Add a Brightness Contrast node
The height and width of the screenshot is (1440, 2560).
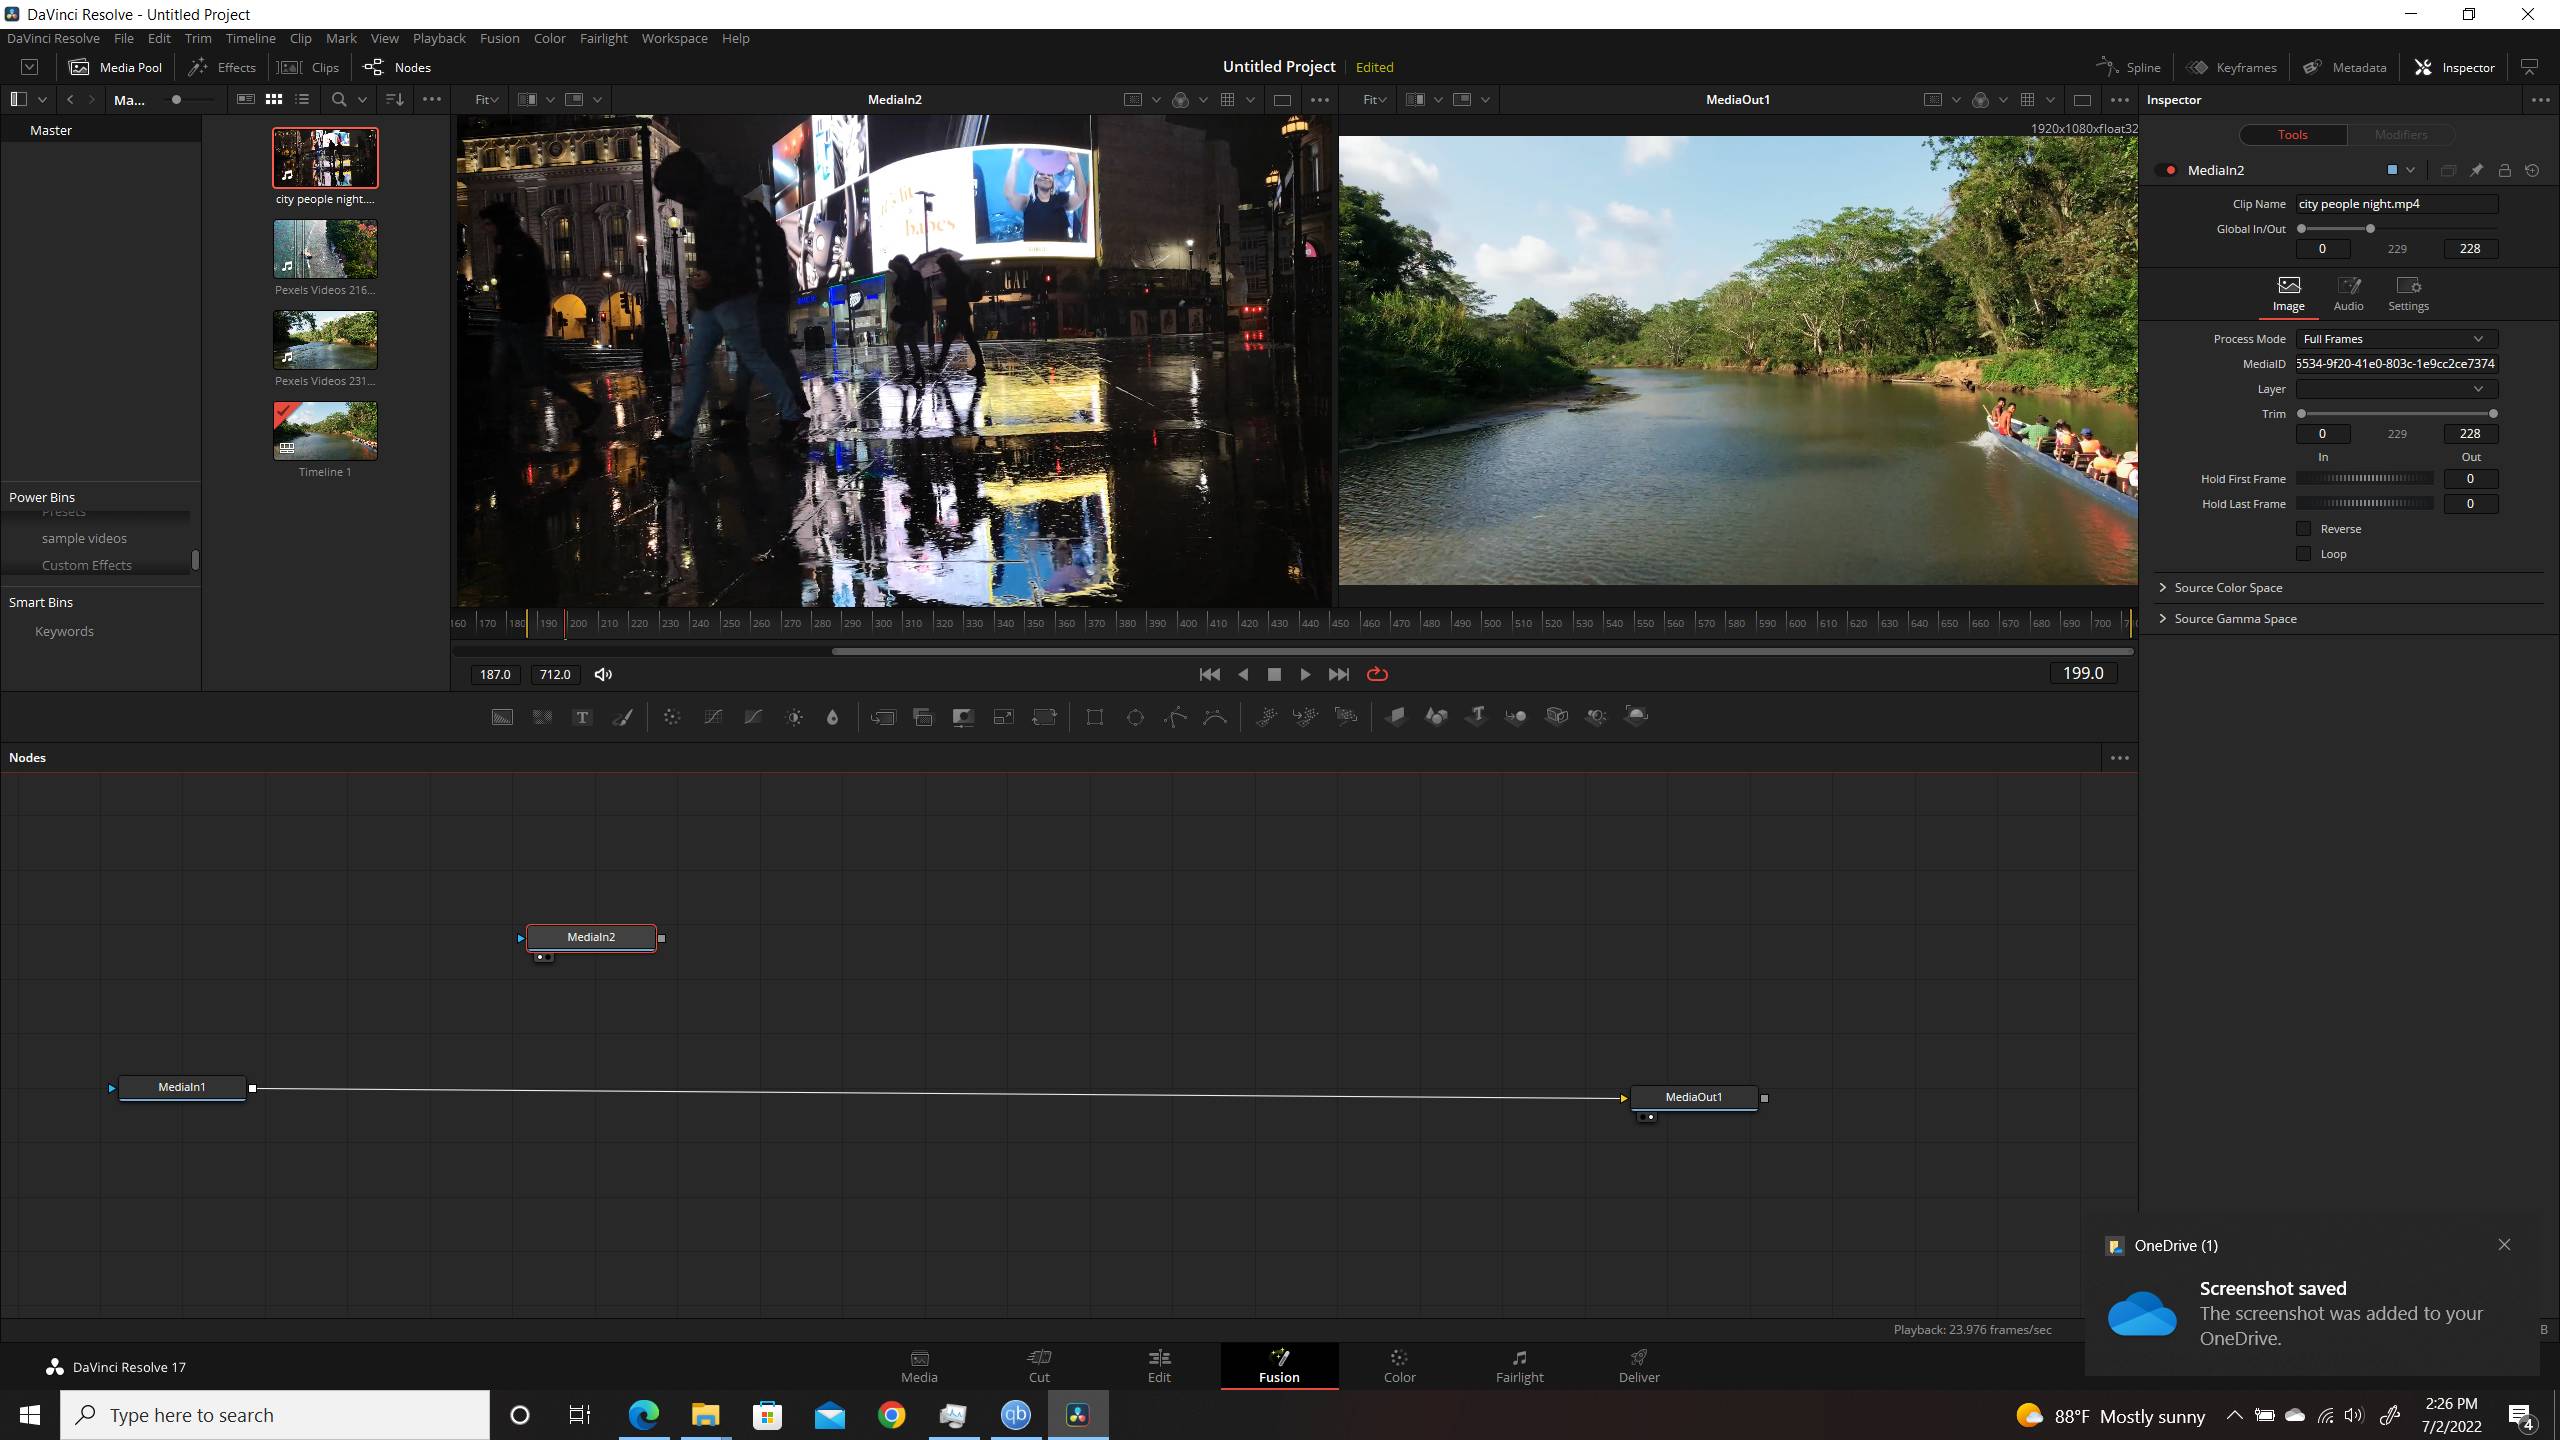coord(794,716)
